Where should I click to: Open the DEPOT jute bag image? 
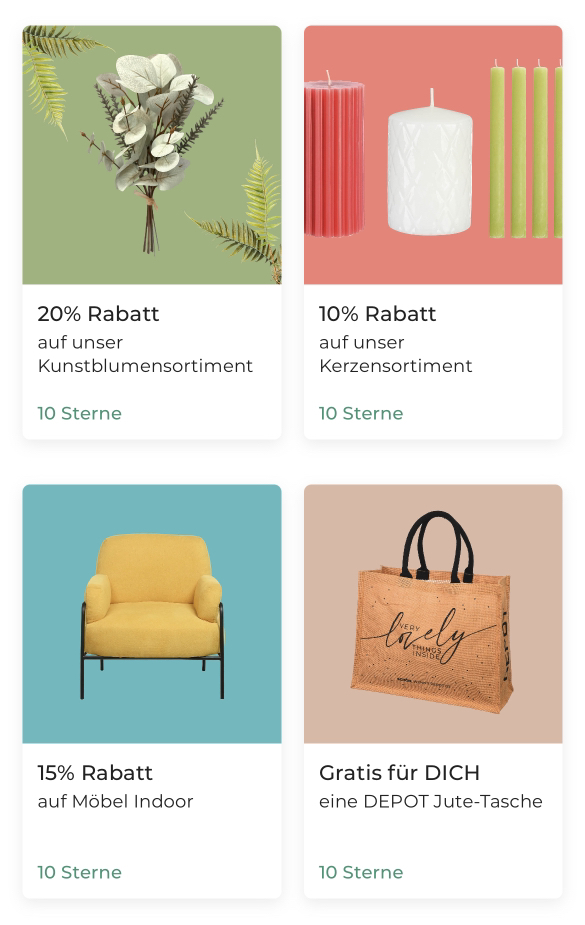433,614
